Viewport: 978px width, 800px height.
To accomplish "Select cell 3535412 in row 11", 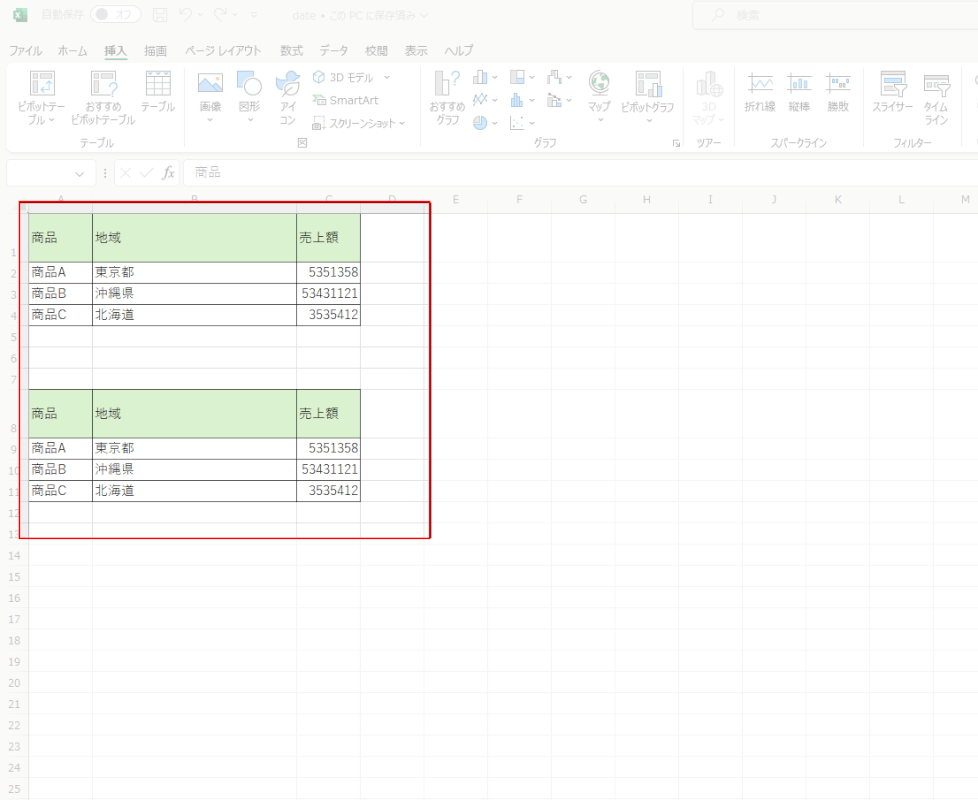I will click(x=329, y=491).
